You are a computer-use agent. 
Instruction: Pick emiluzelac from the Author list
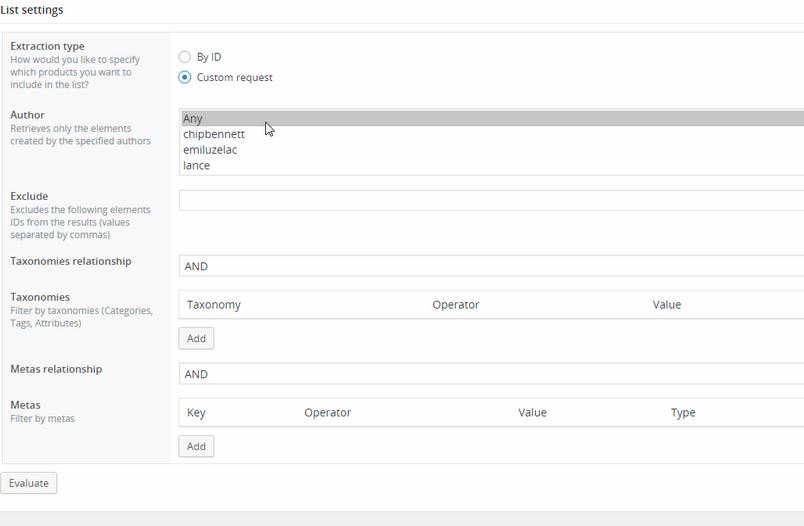492,150
